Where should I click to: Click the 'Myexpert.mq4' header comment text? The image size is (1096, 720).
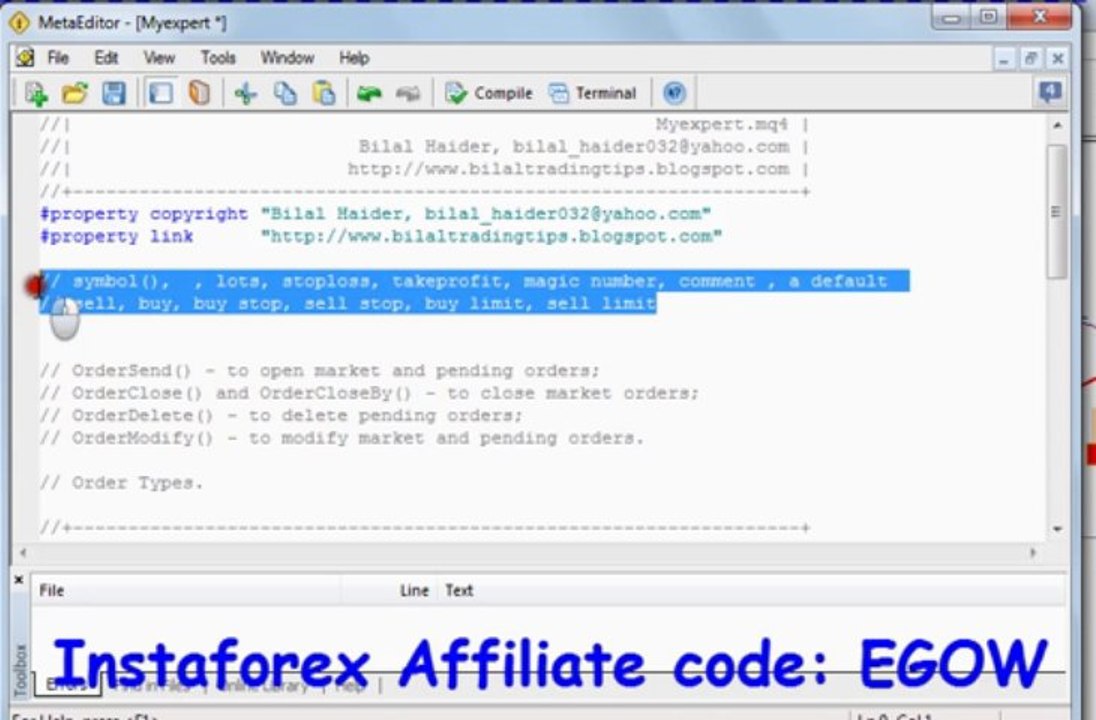pyautogui.click(x=721, y=124)
